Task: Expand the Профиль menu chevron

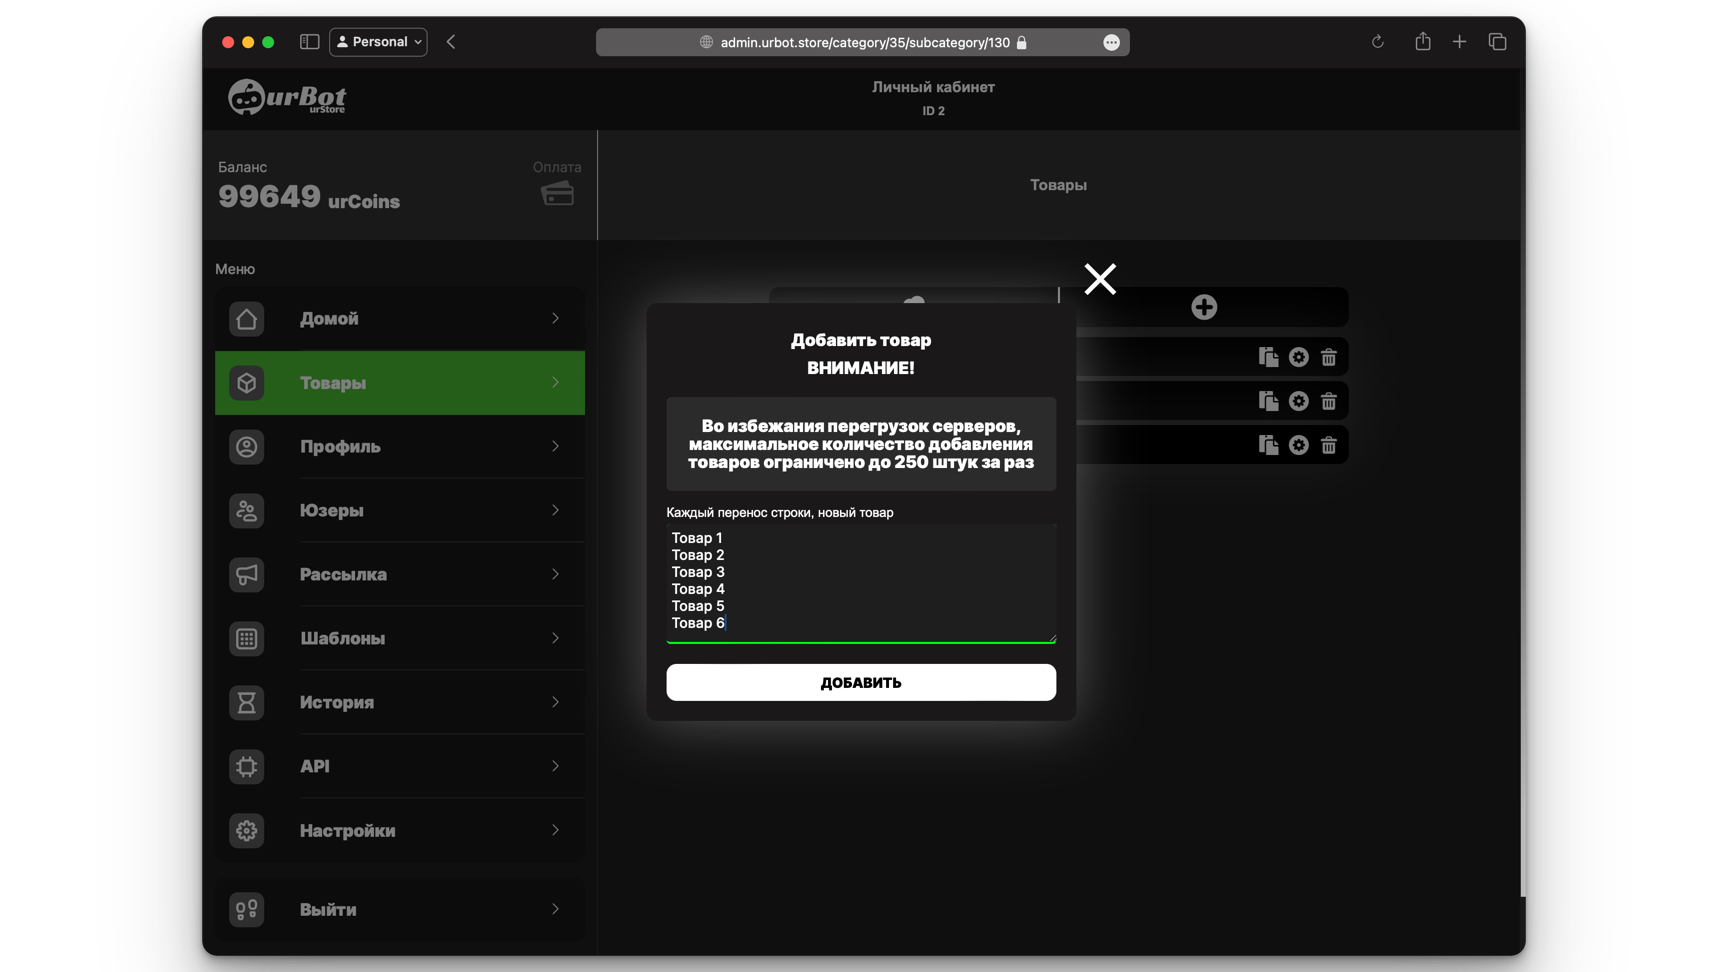Action: [x=555, y=447]
